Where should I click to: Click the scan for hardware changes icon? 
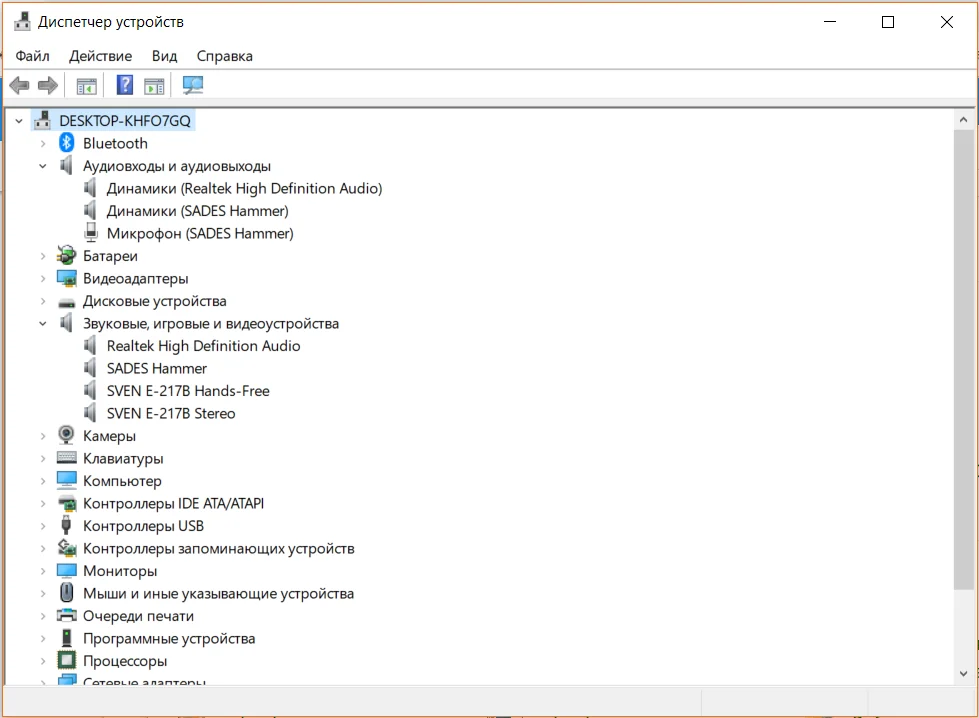[x=193, y=86]
